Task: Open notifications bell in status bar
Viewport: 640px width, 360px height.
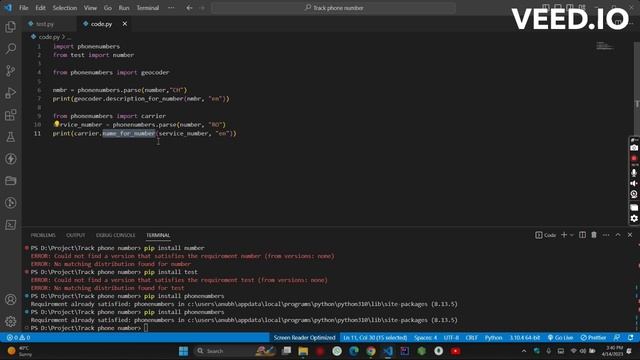Action: (x=631, y=338)
